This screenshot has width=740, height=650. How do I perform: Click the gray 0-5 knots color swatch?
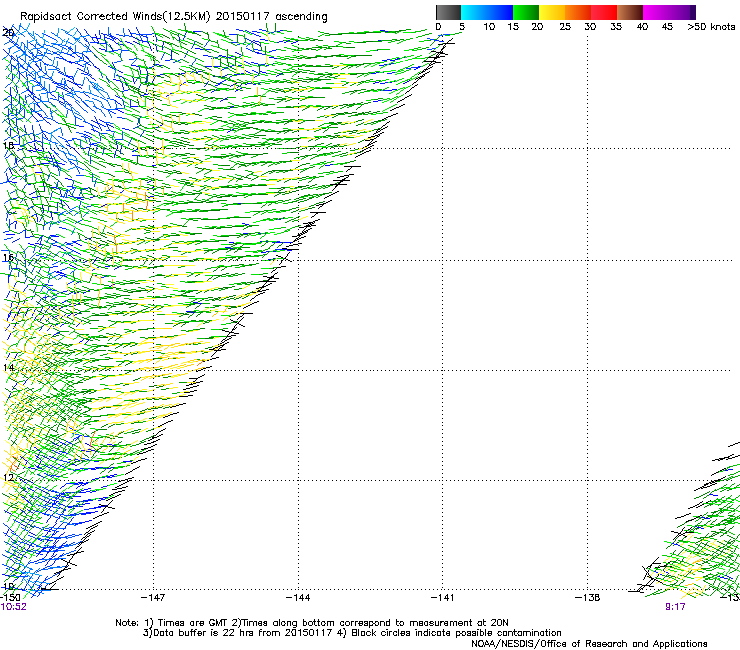coord(448,12)
